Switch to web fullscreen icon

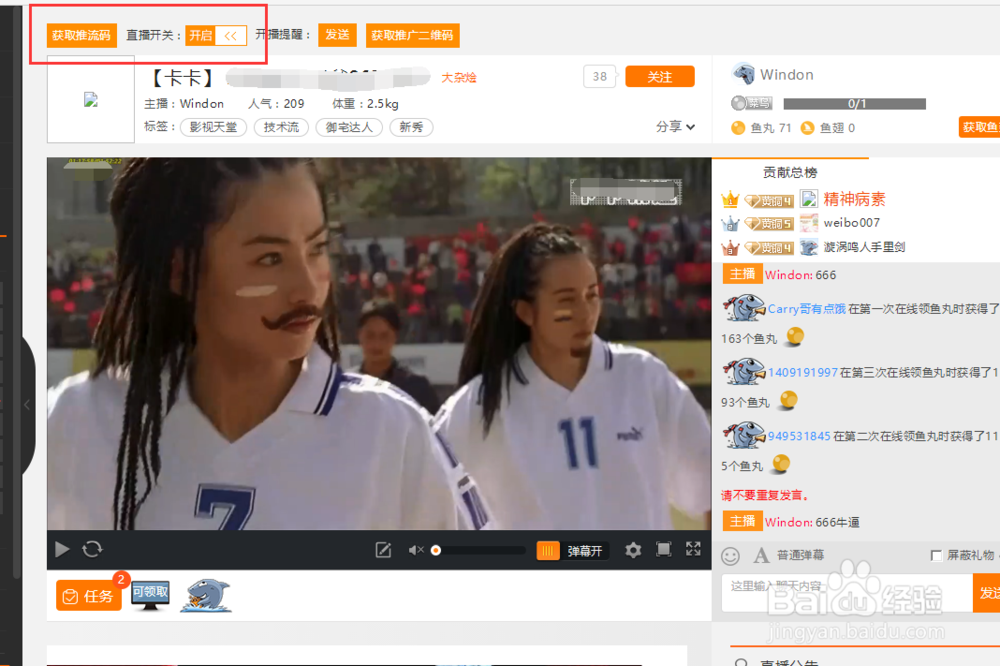click(x=664, y=549)
